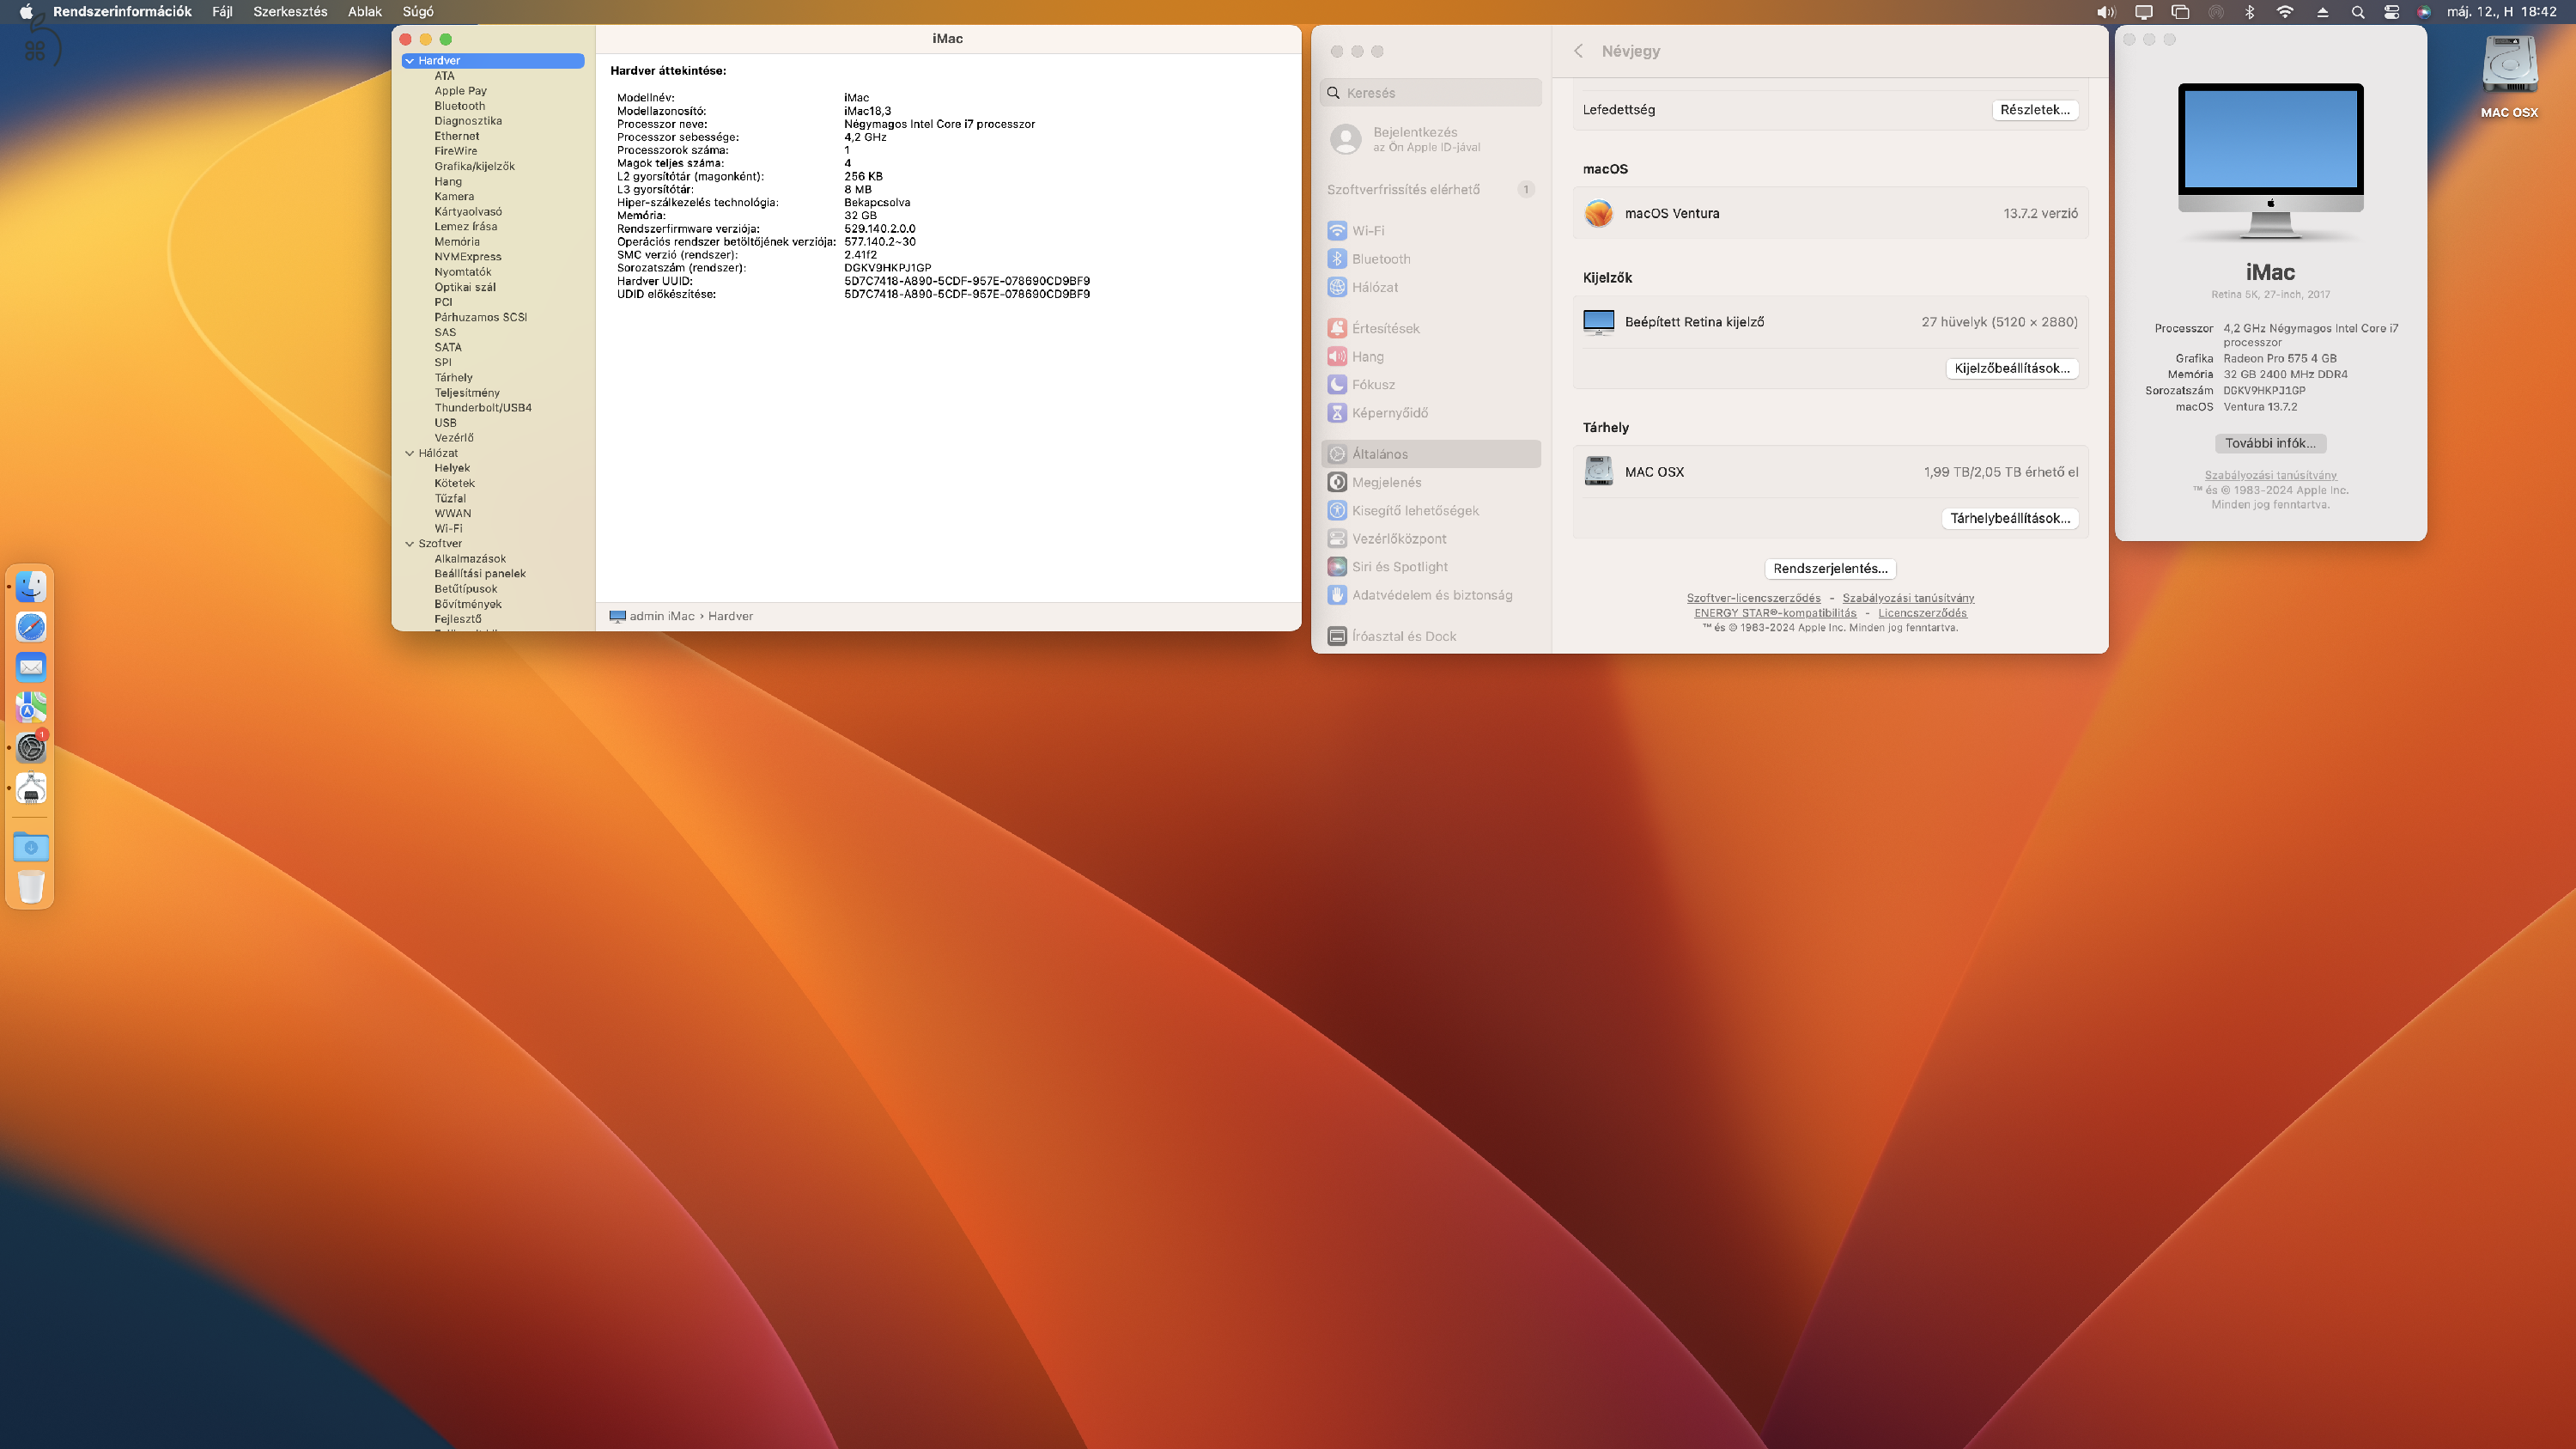Select Memória in hardware tree

coord(456,242)
